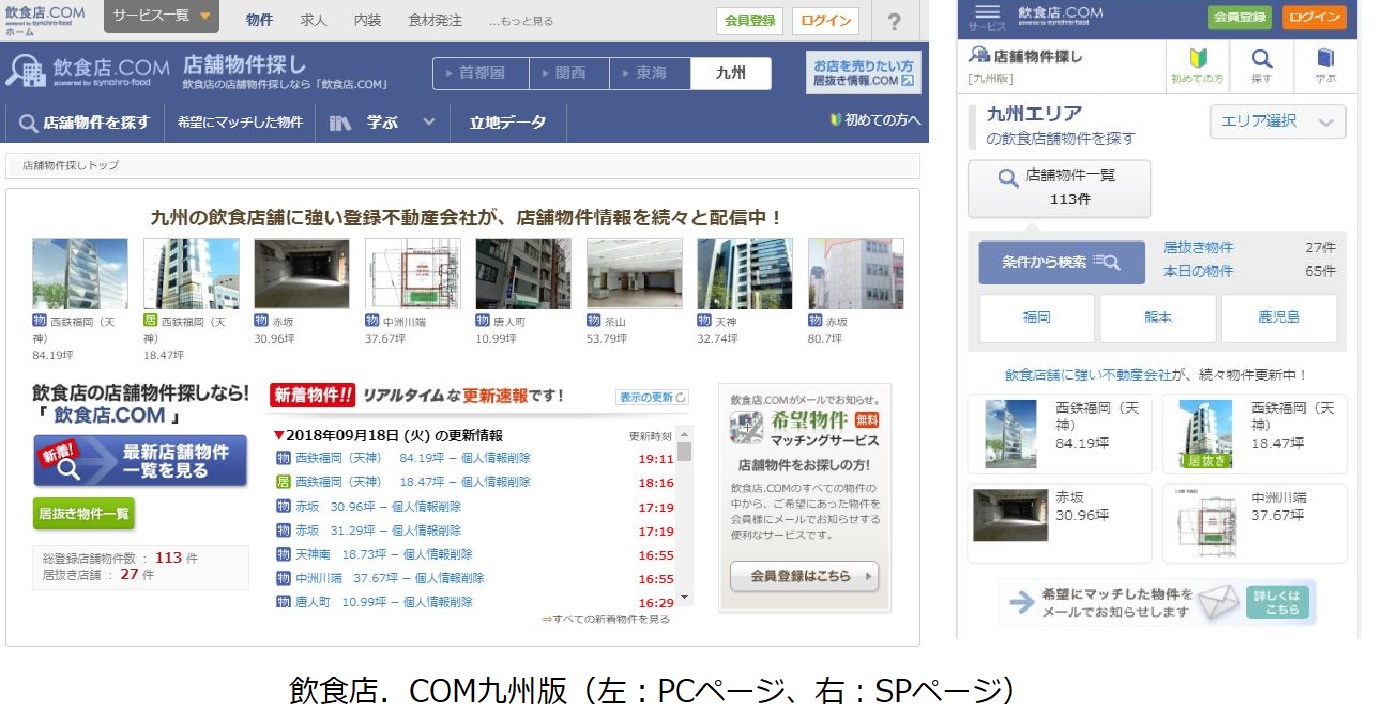Click the 最新店舗物件一覧を見る button

click(x=140, y=461)
